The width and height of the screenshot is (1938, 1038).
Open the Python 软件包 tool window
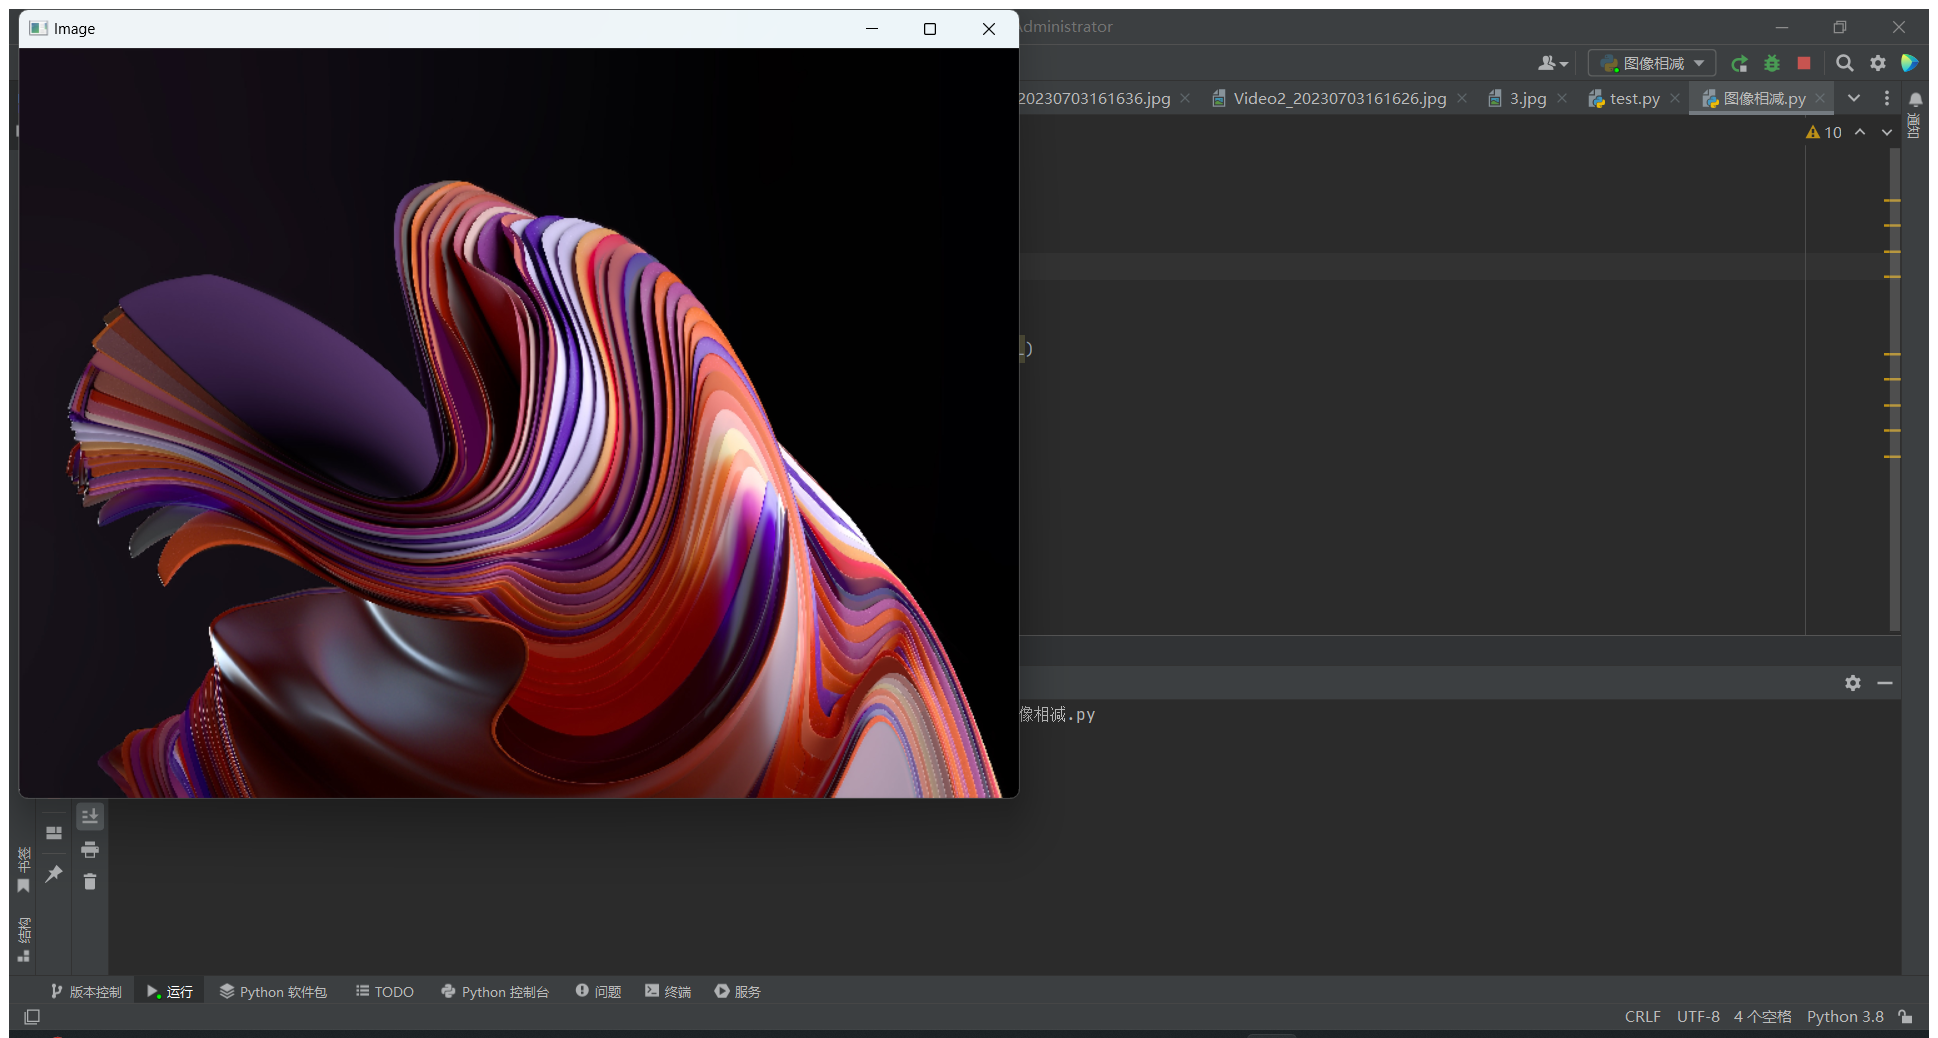tap(273, 992)
